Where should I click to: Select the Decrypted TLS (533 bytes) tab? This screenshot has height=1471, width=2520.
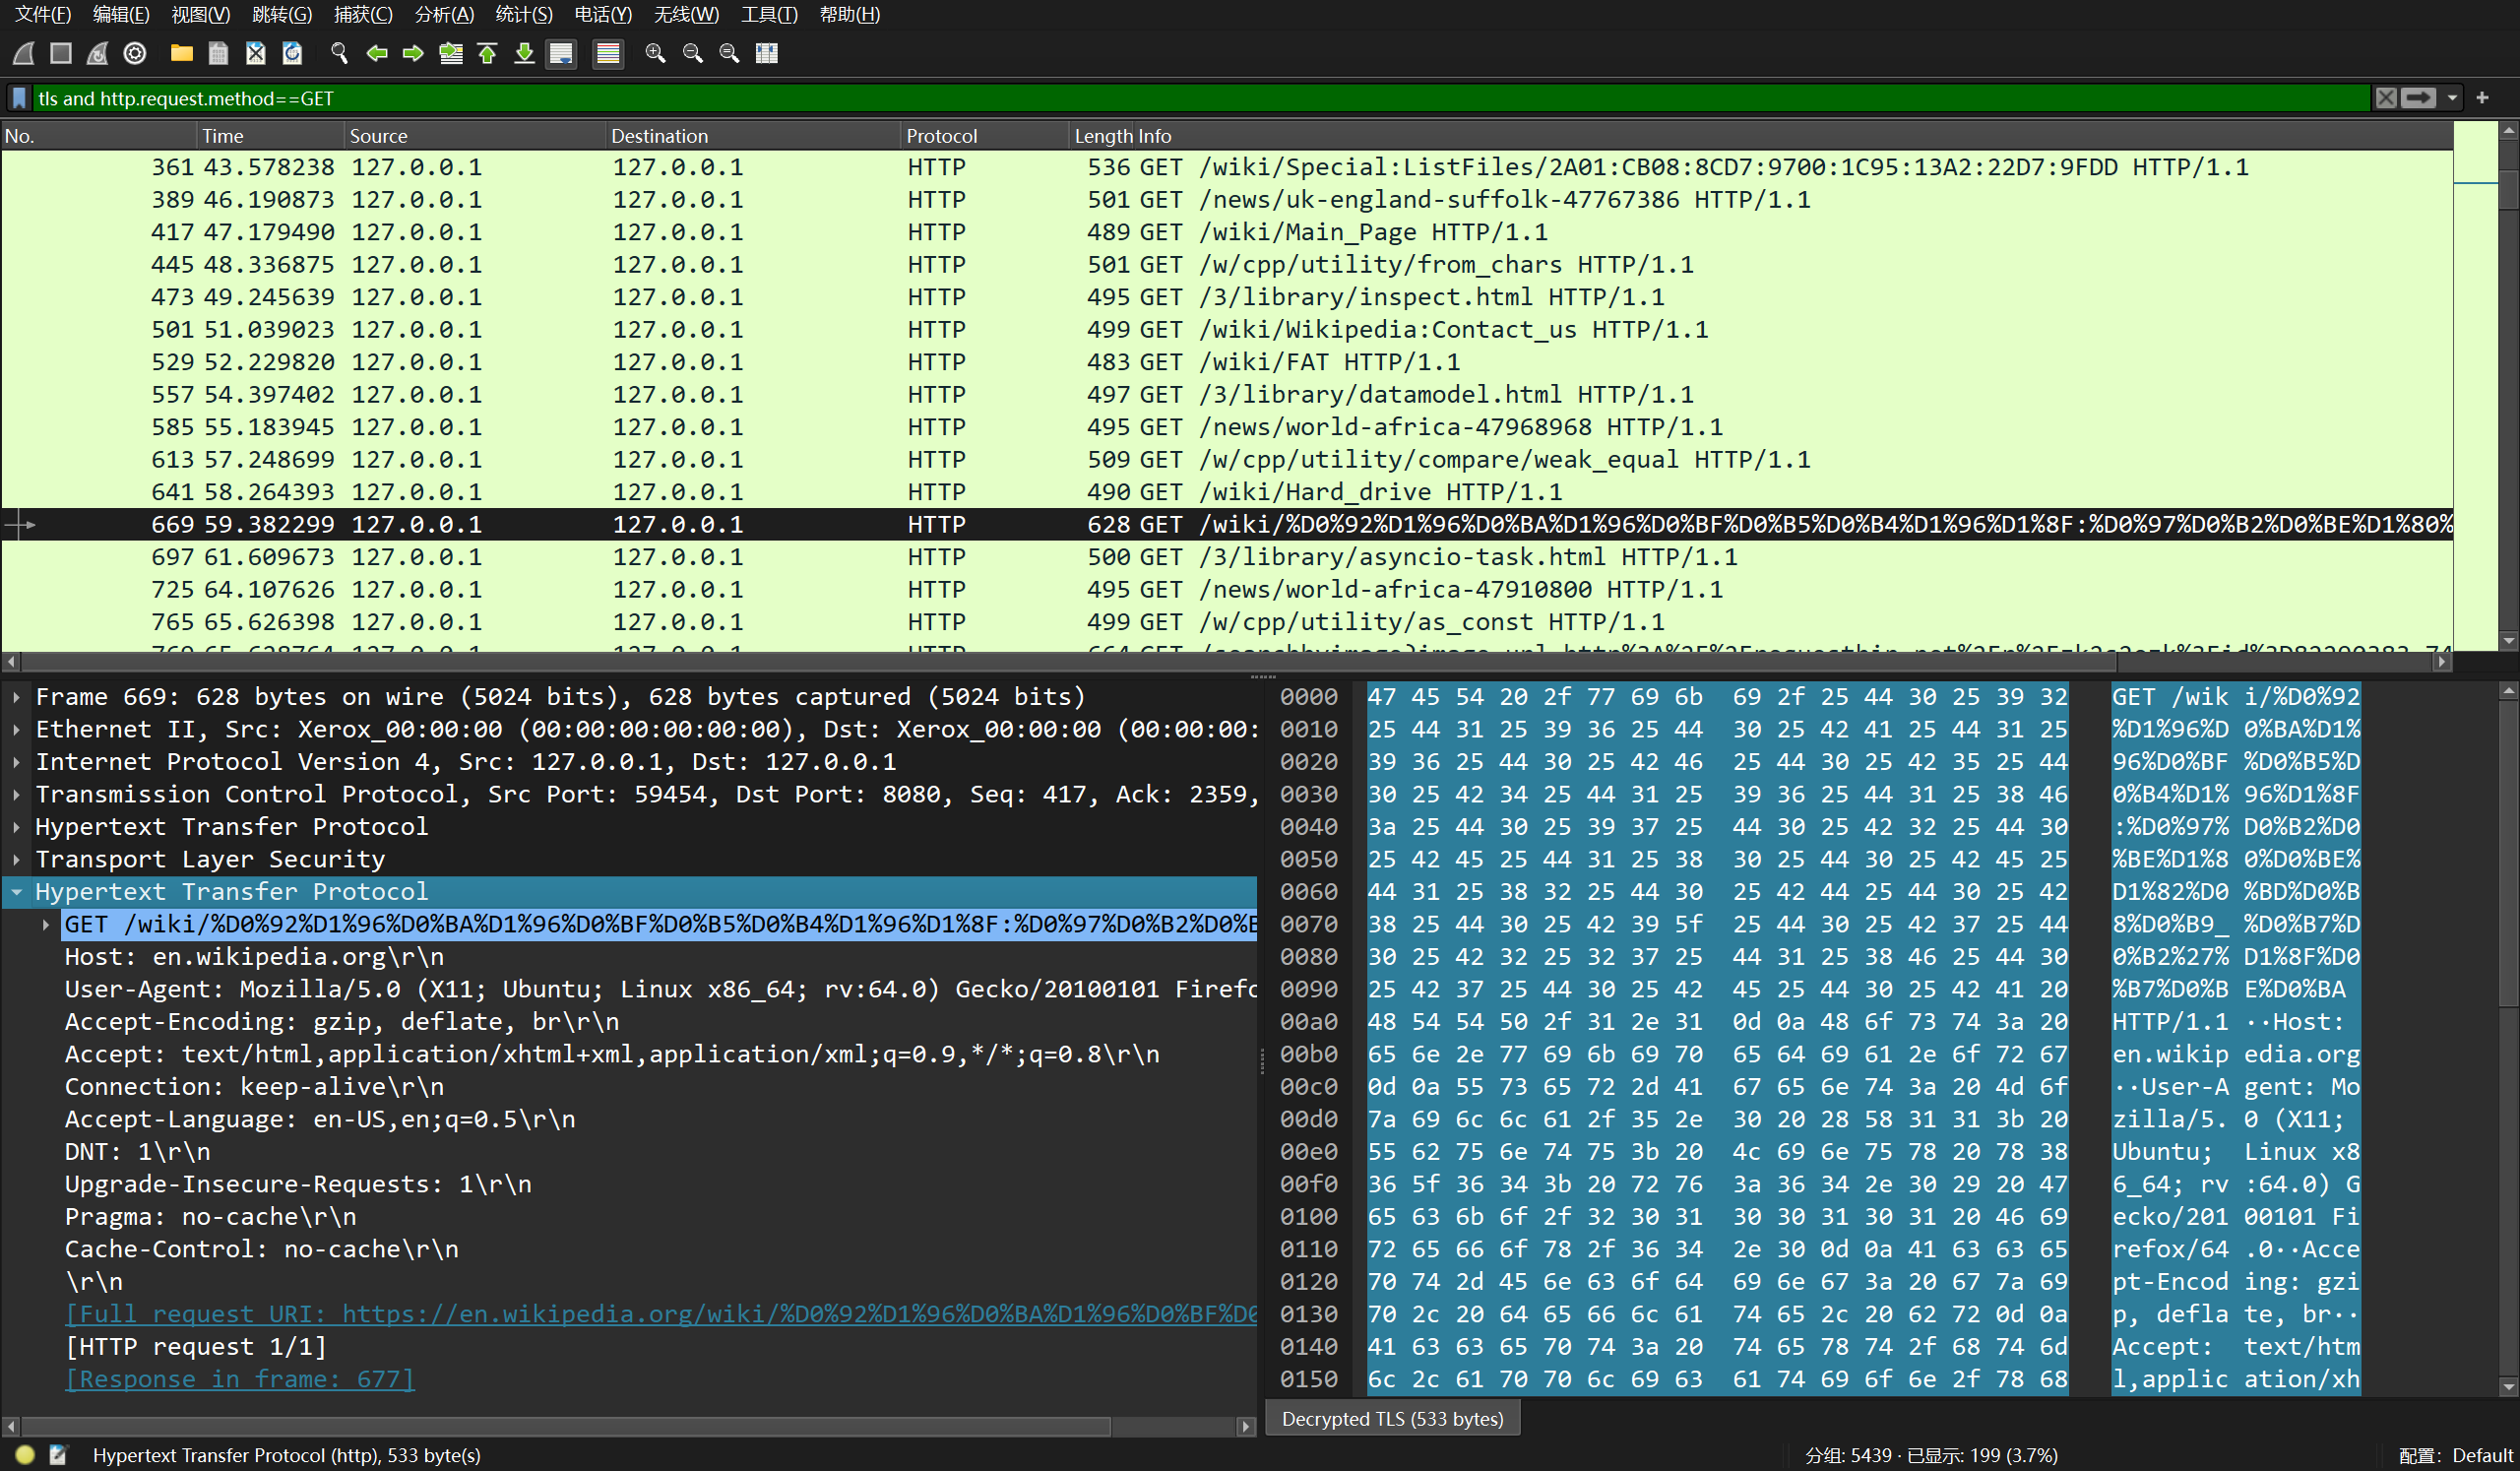click(1392, 1418)
